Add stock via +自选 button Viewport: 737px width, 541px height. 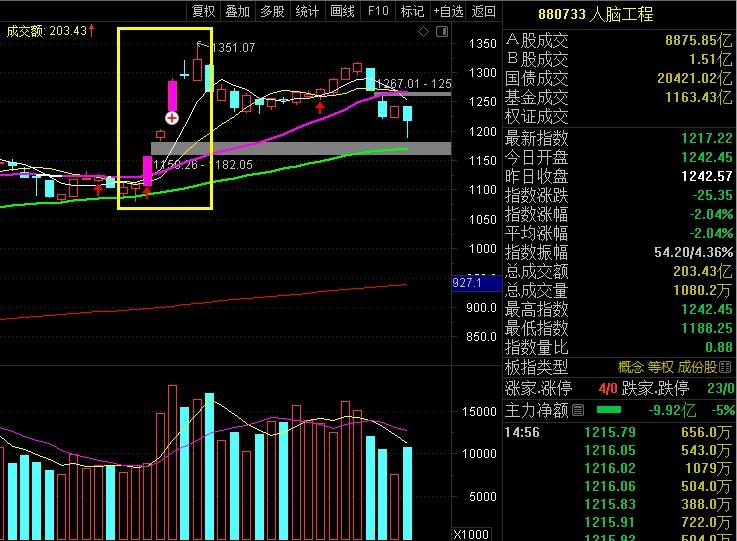(x=448, y=11)
